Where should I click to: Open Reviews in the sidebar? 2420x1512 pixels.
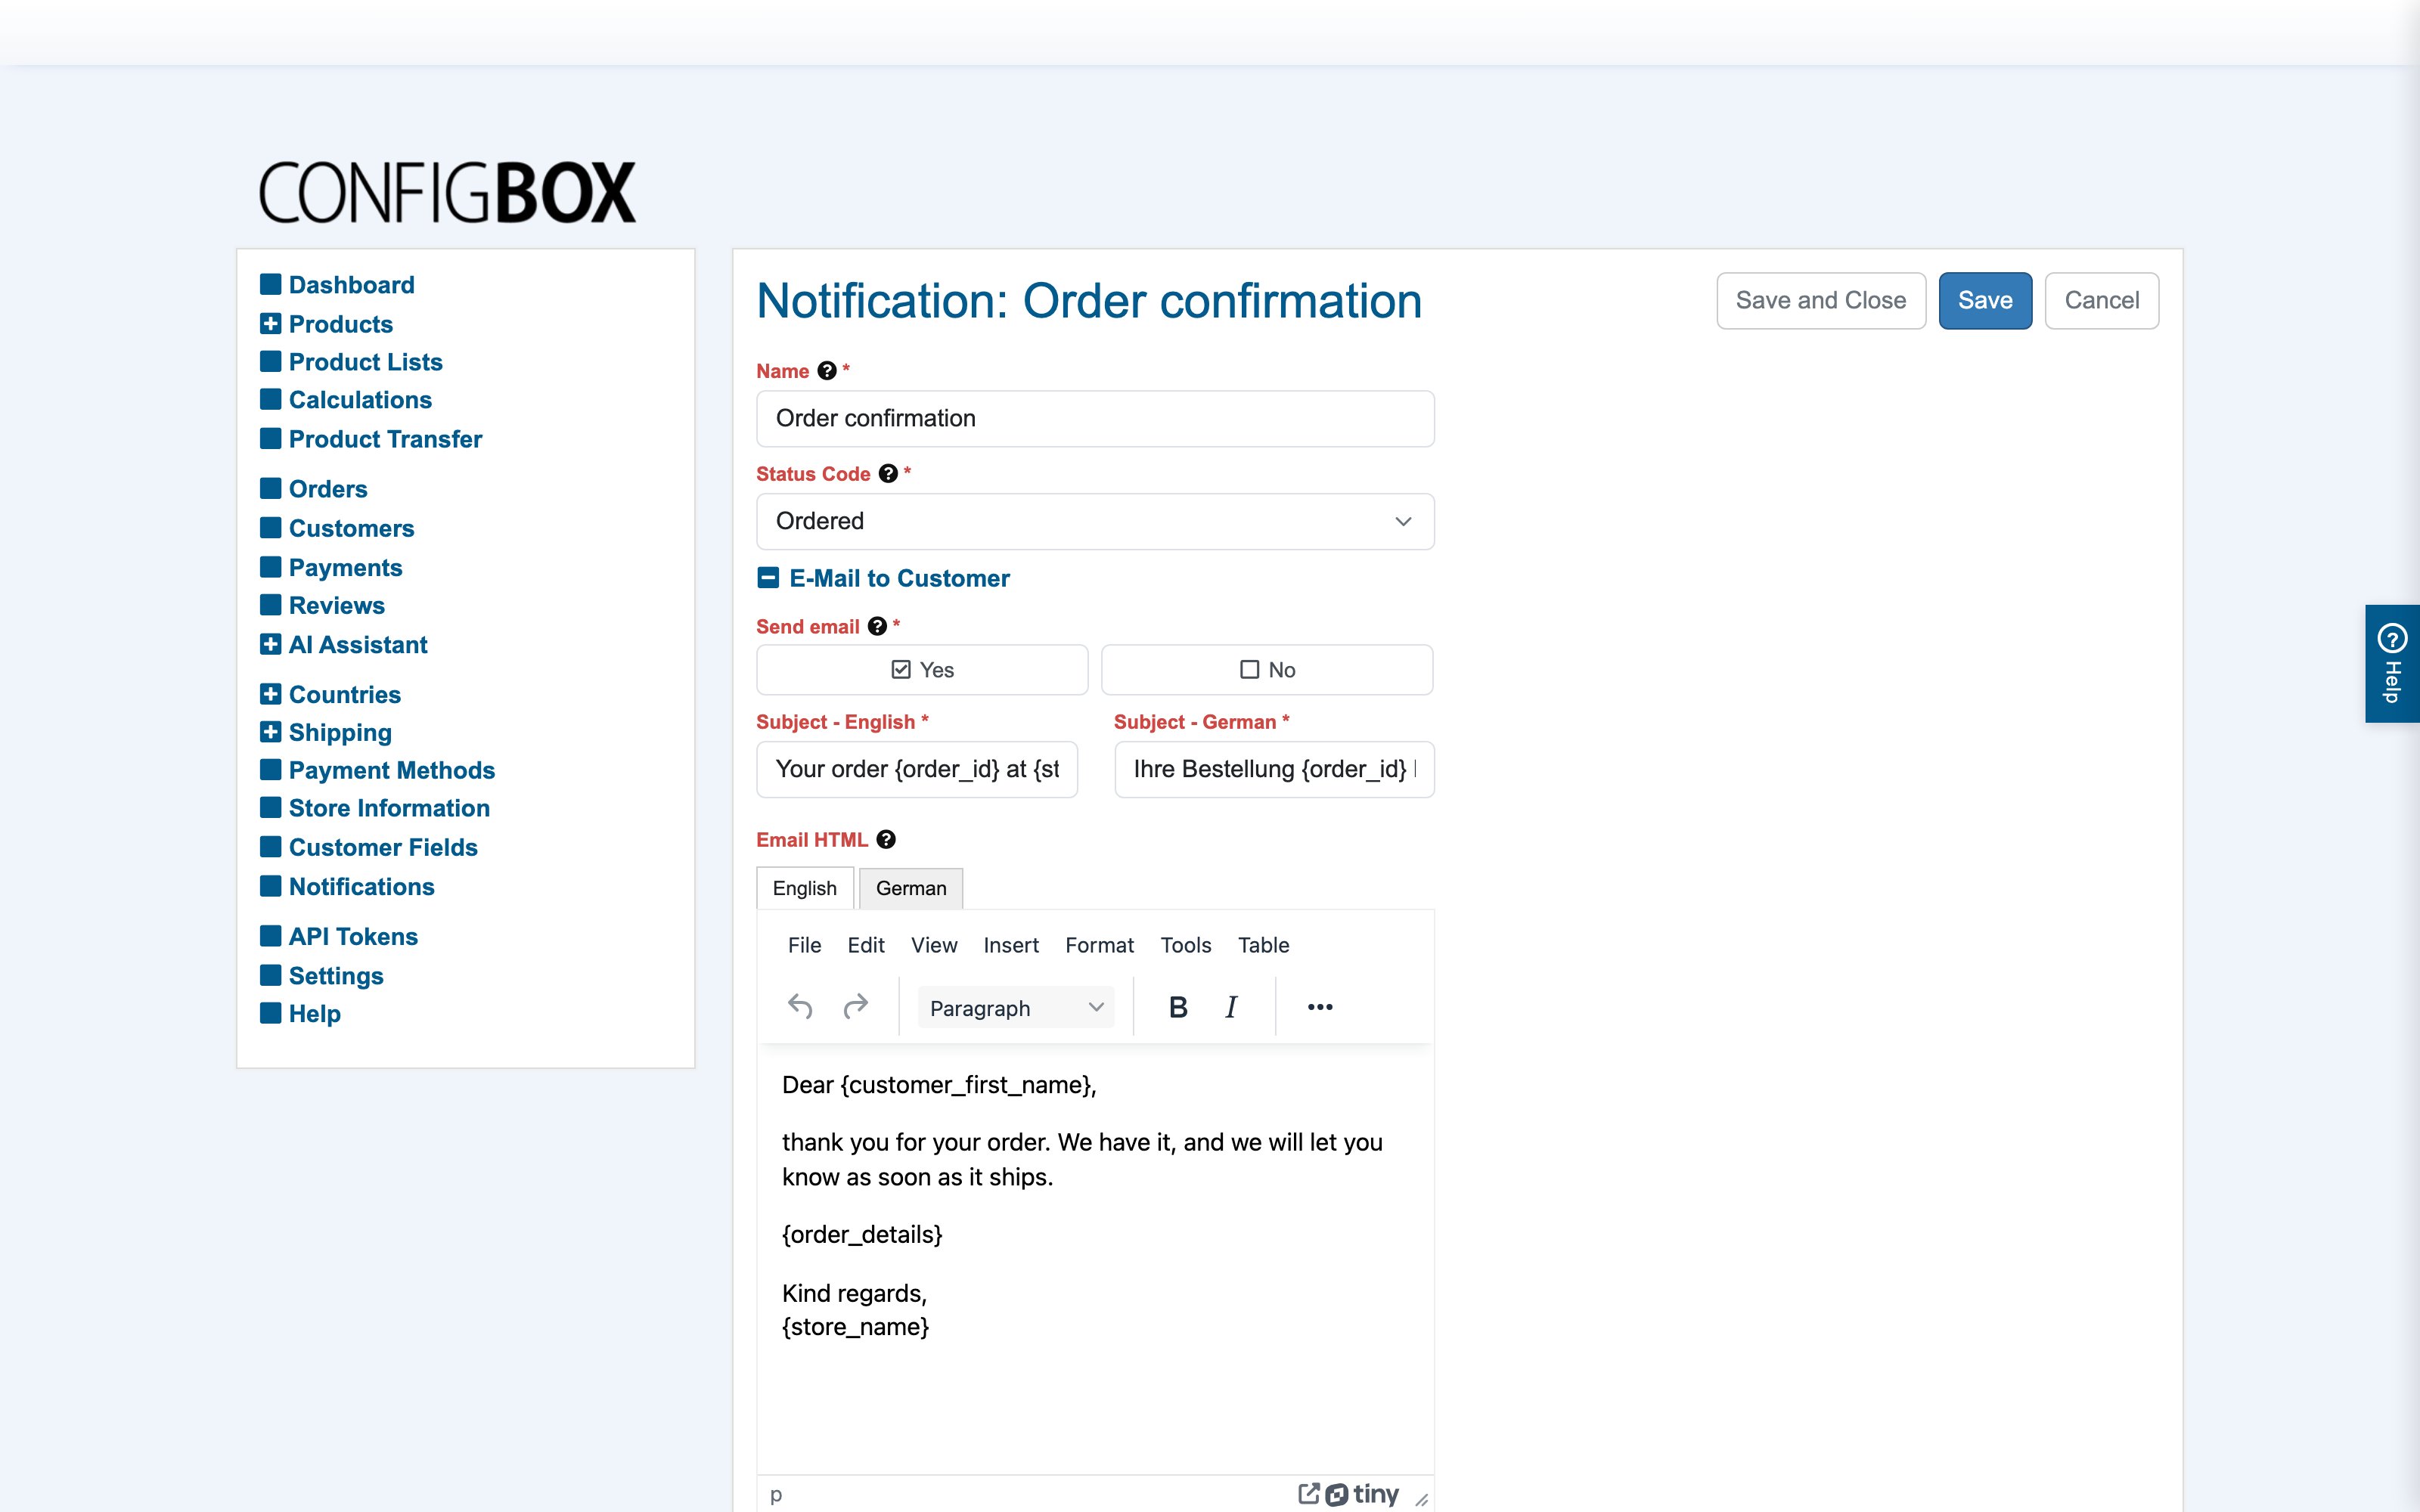336,605
